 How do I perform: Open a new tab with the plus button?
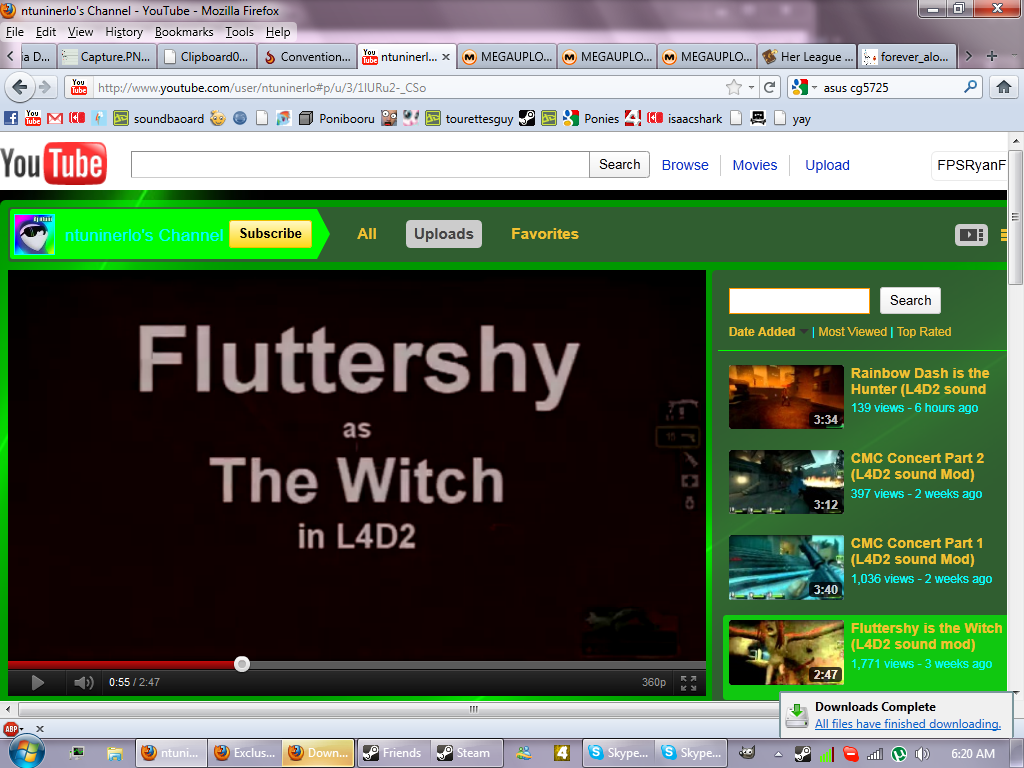991,56
